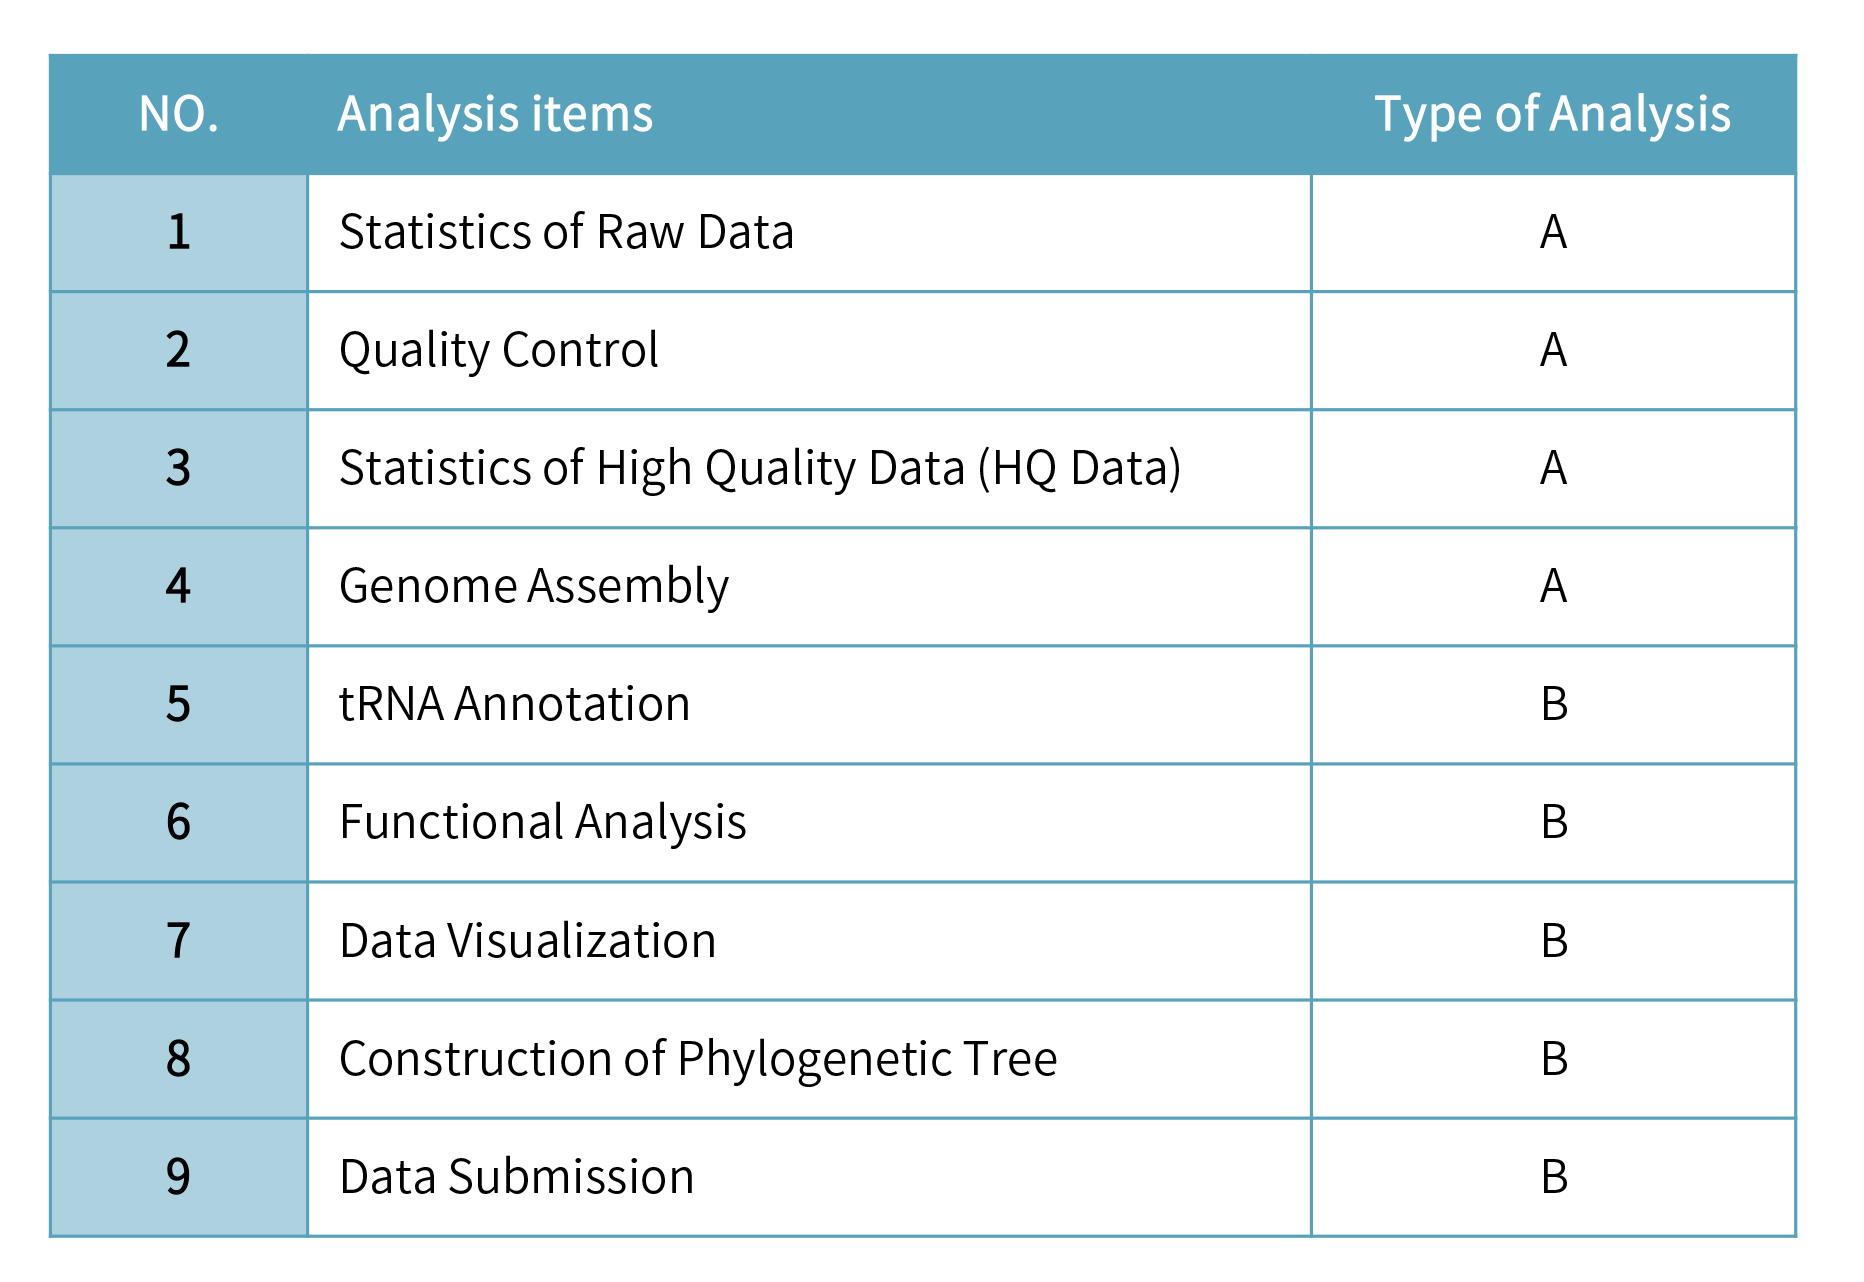Image resolution: width=1864 pixels, height=1282 pixels.
Task: Select the 'Quality Control' cell
Action: (x=498, y=350)
